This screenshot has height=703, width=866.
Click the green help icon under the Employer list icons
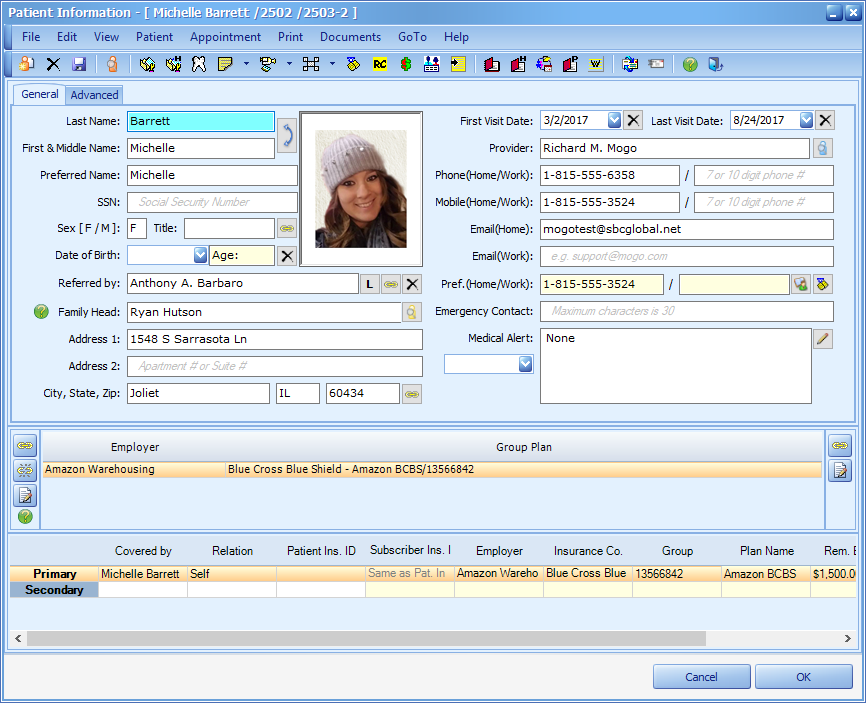pyautogui.click(x=25, y=516)
